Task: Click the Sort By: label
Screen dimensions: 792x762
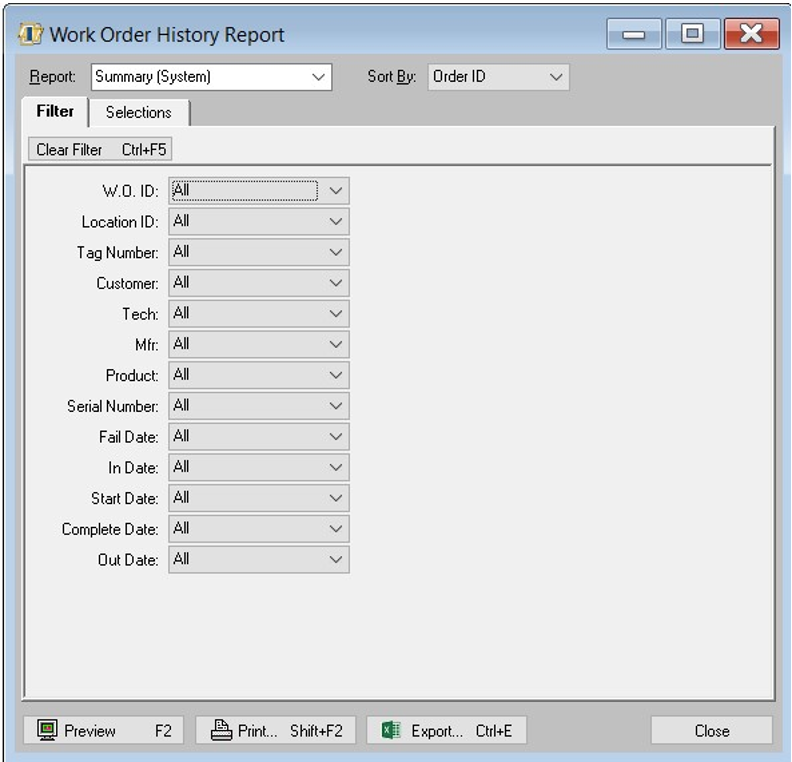Action: [392, 77]
